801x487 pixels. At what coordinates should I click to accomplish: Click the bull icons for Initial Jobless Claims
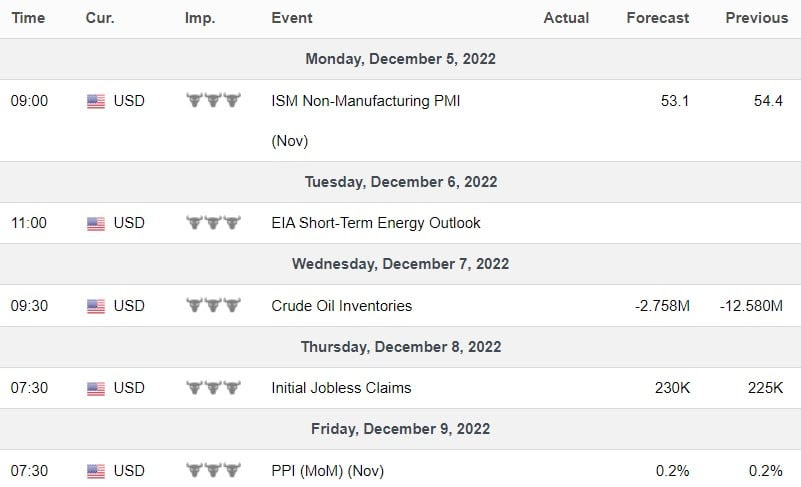coord(213,387)
